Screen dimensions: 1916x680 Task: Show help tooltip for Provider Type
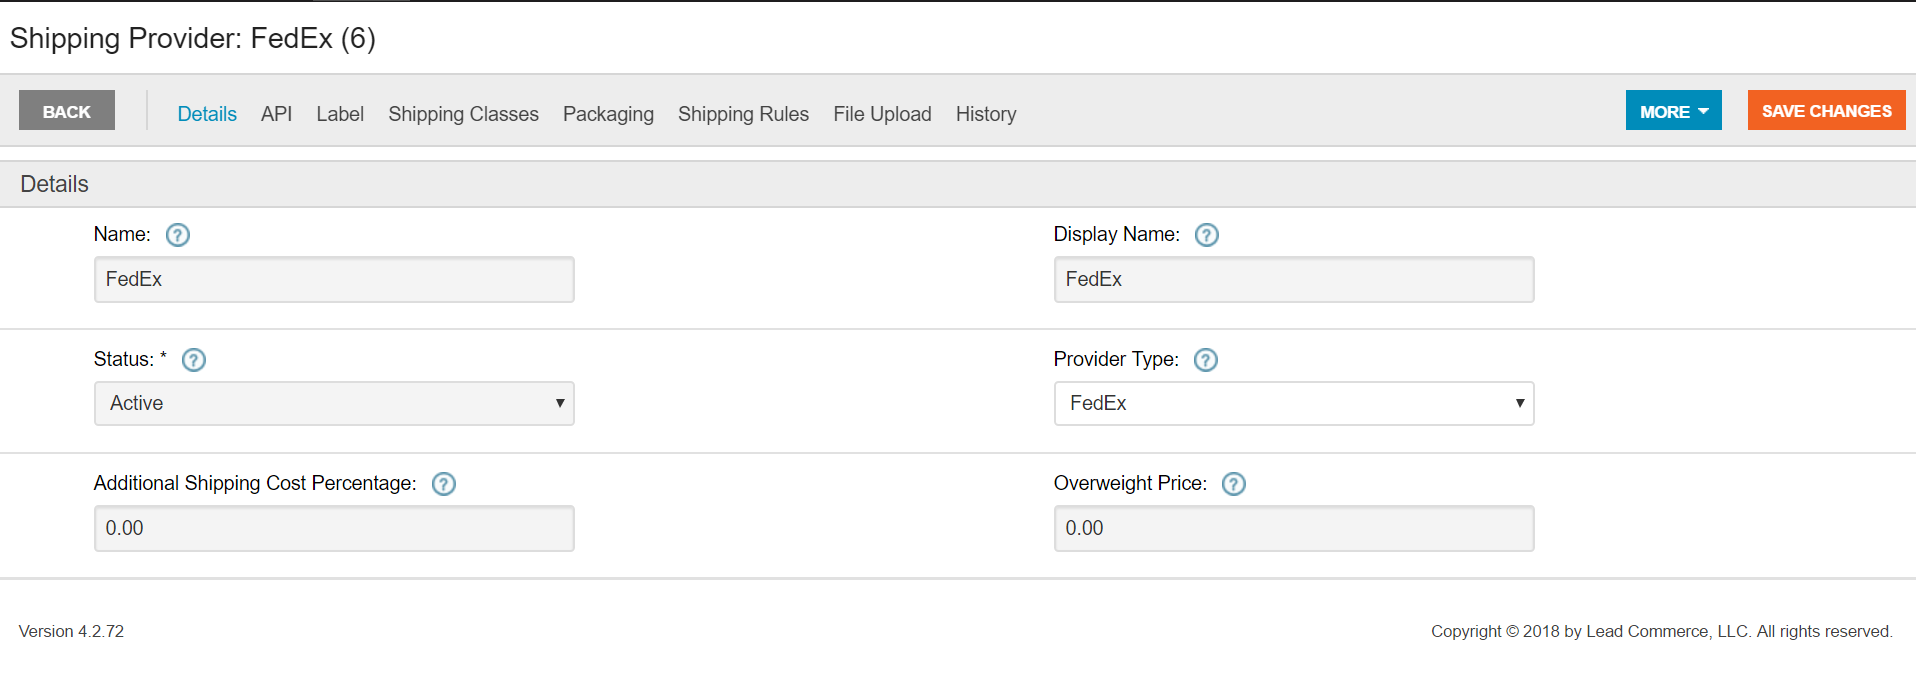tap(1206, 360)
